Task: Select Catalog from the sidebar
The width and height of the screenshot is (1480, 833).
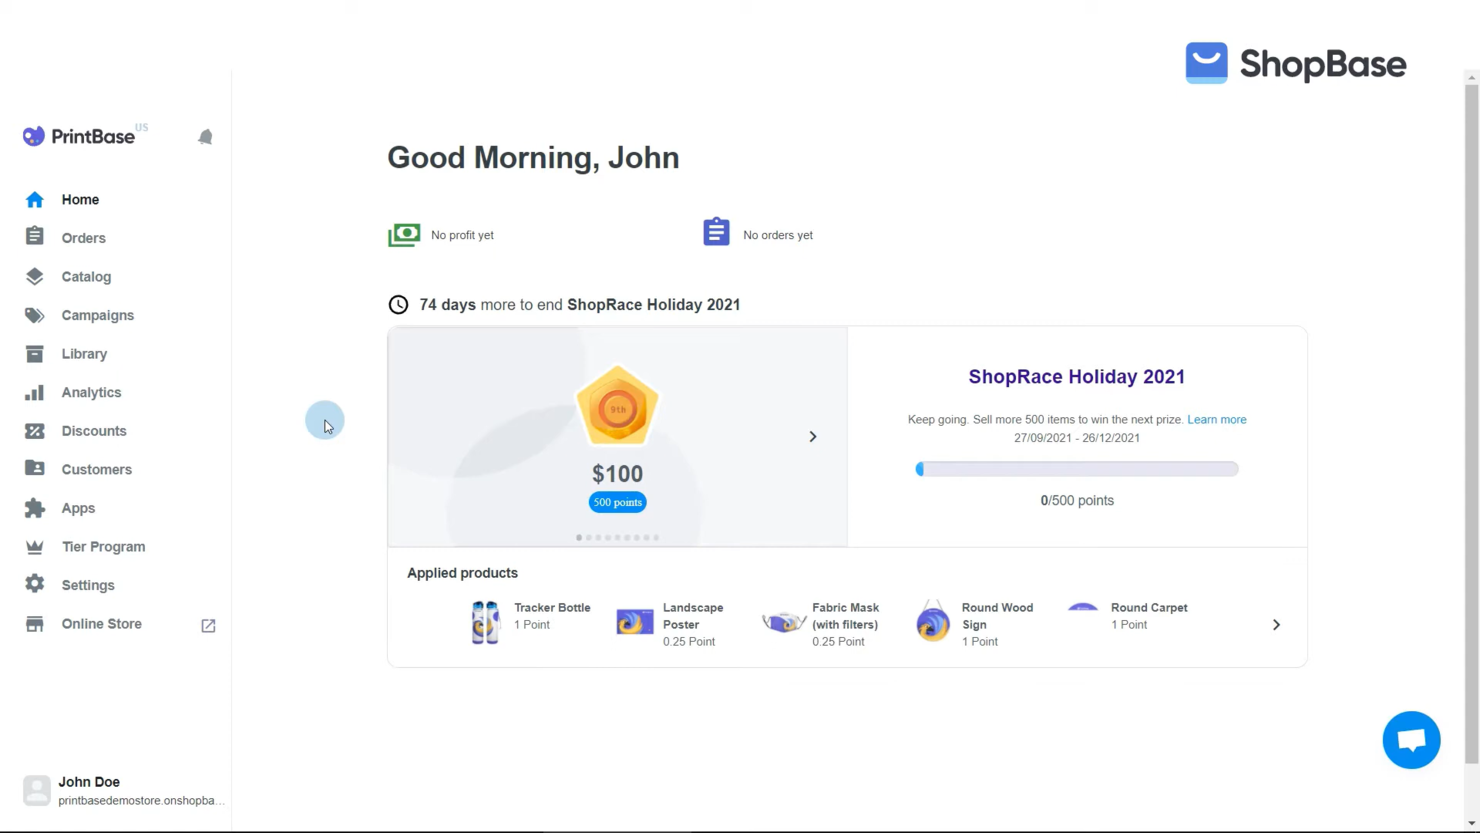Action: click(86, 276)
